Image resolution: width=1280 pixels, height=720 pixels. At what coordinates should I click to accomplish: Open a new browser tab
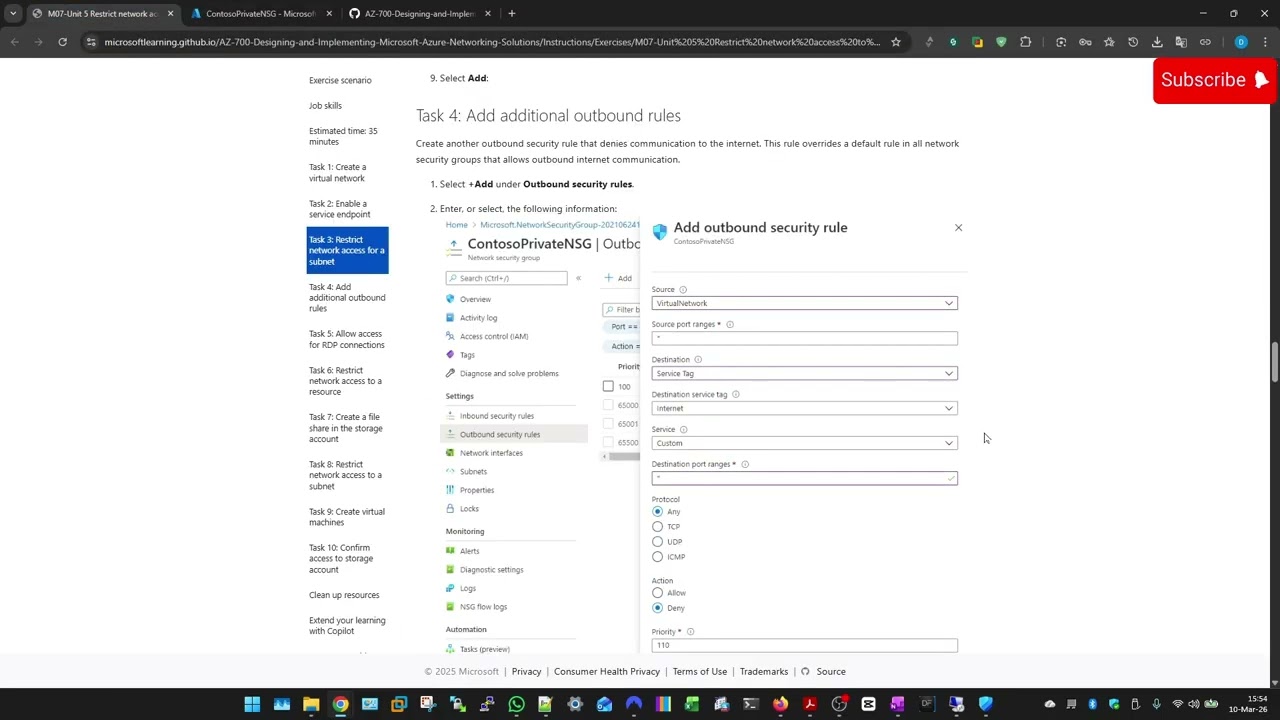pyautogui.click(x=511, y=14)
